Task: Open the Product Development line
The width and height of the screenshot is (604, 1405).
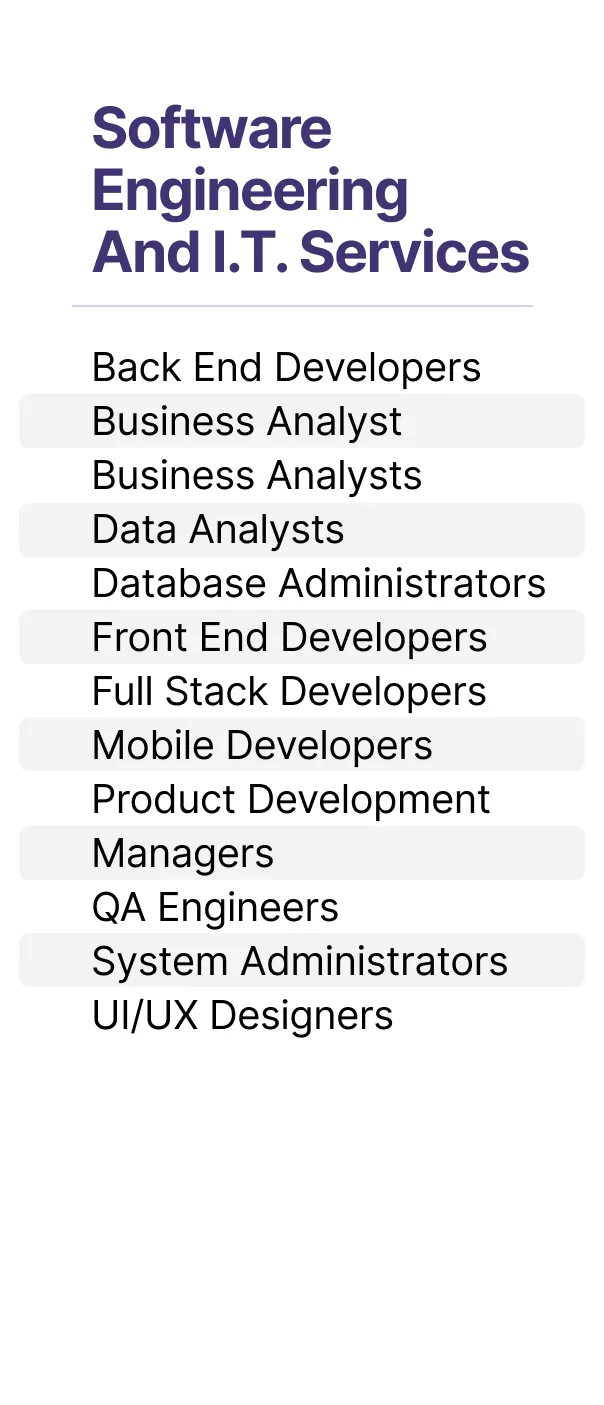Action: coord(291,800)
